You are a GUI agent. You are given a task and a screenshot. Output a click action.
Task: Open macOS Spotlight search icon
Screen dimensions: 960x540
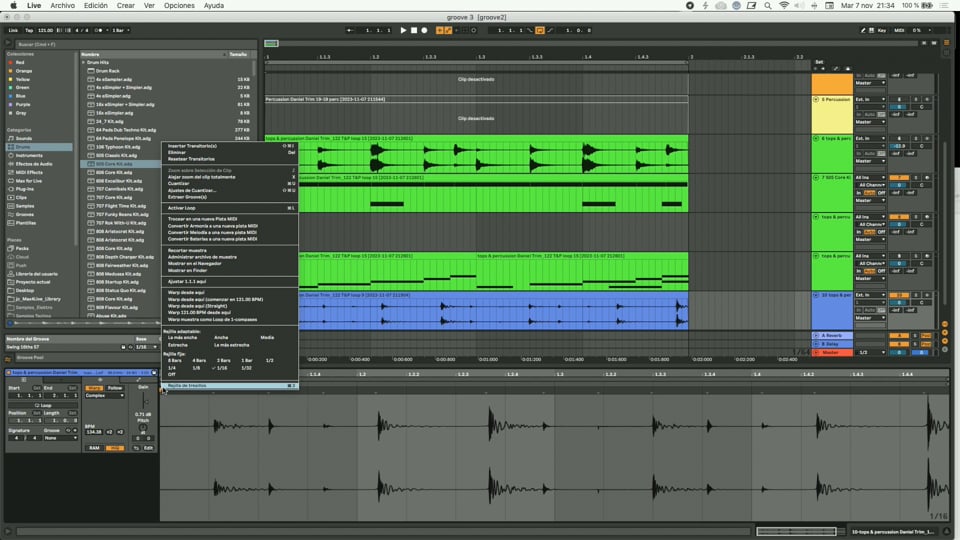768,6
